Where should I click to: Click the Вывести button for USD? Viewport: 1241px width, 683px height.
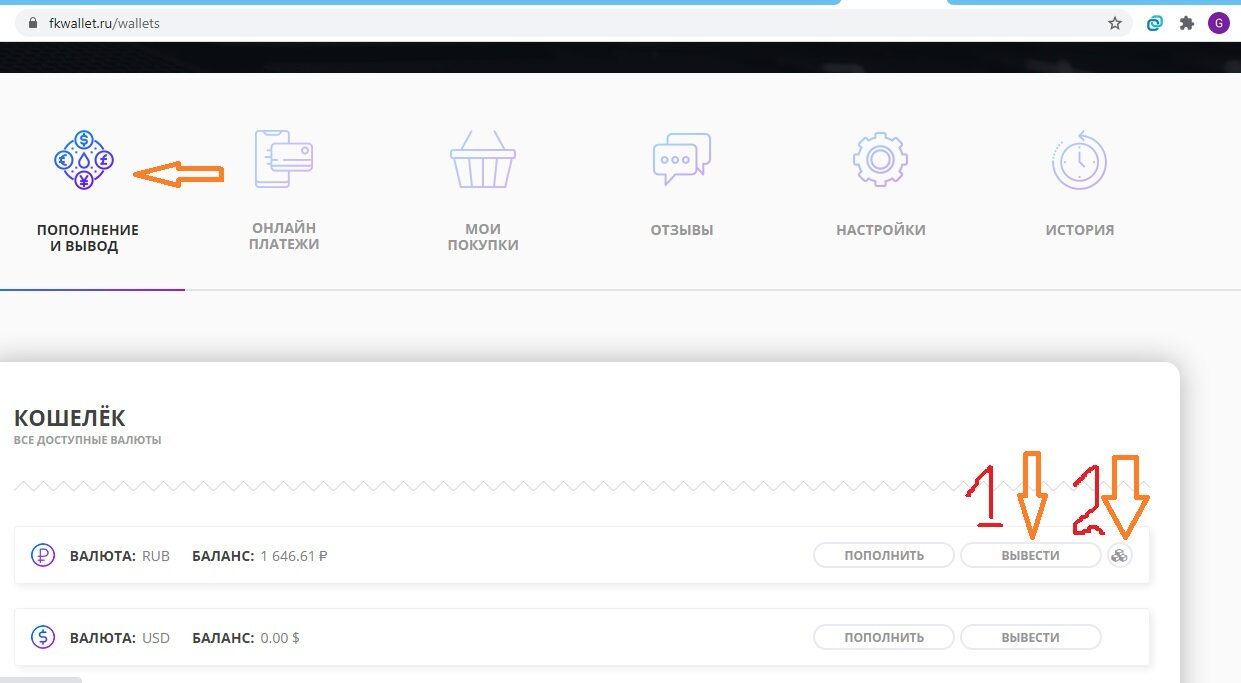pyautogui.click(x=1031, y=637)
